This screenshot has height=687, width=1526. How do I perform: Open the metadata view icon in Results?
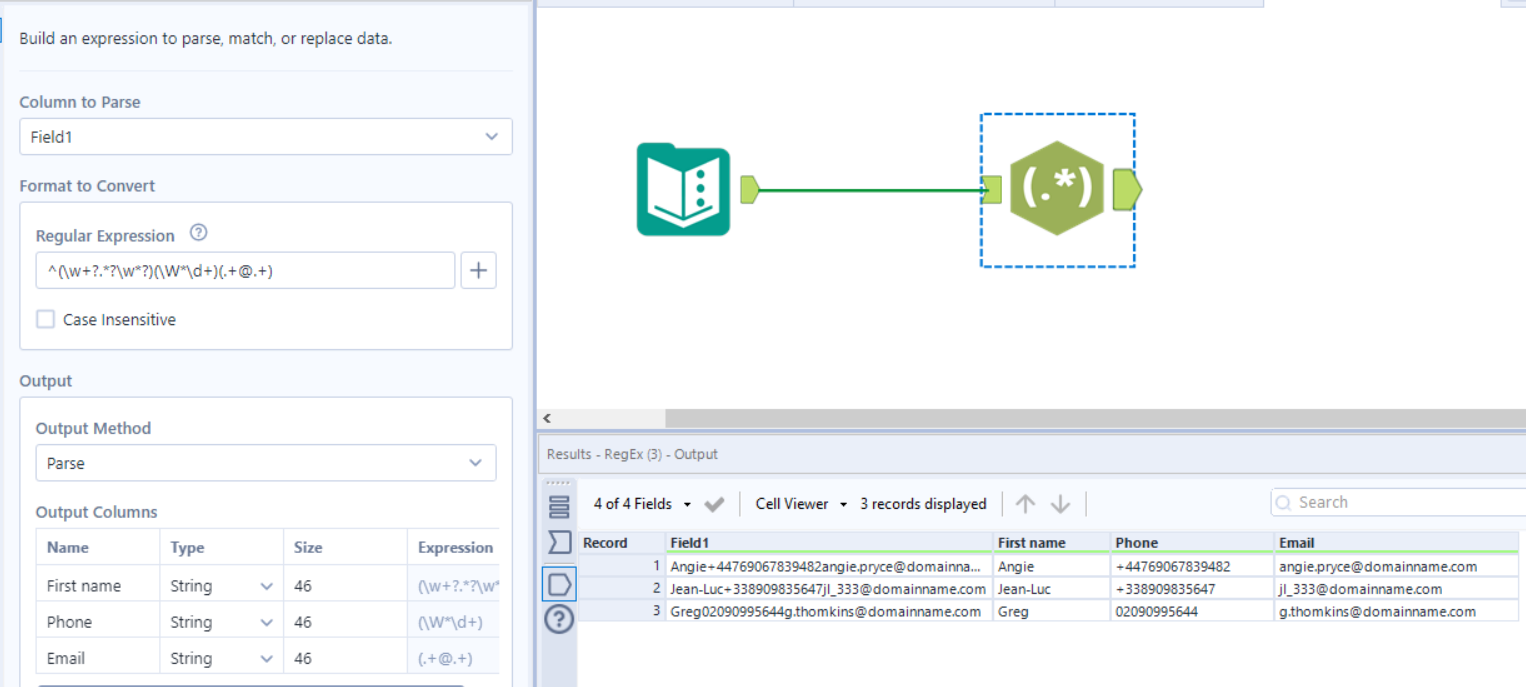pos(559,507)
